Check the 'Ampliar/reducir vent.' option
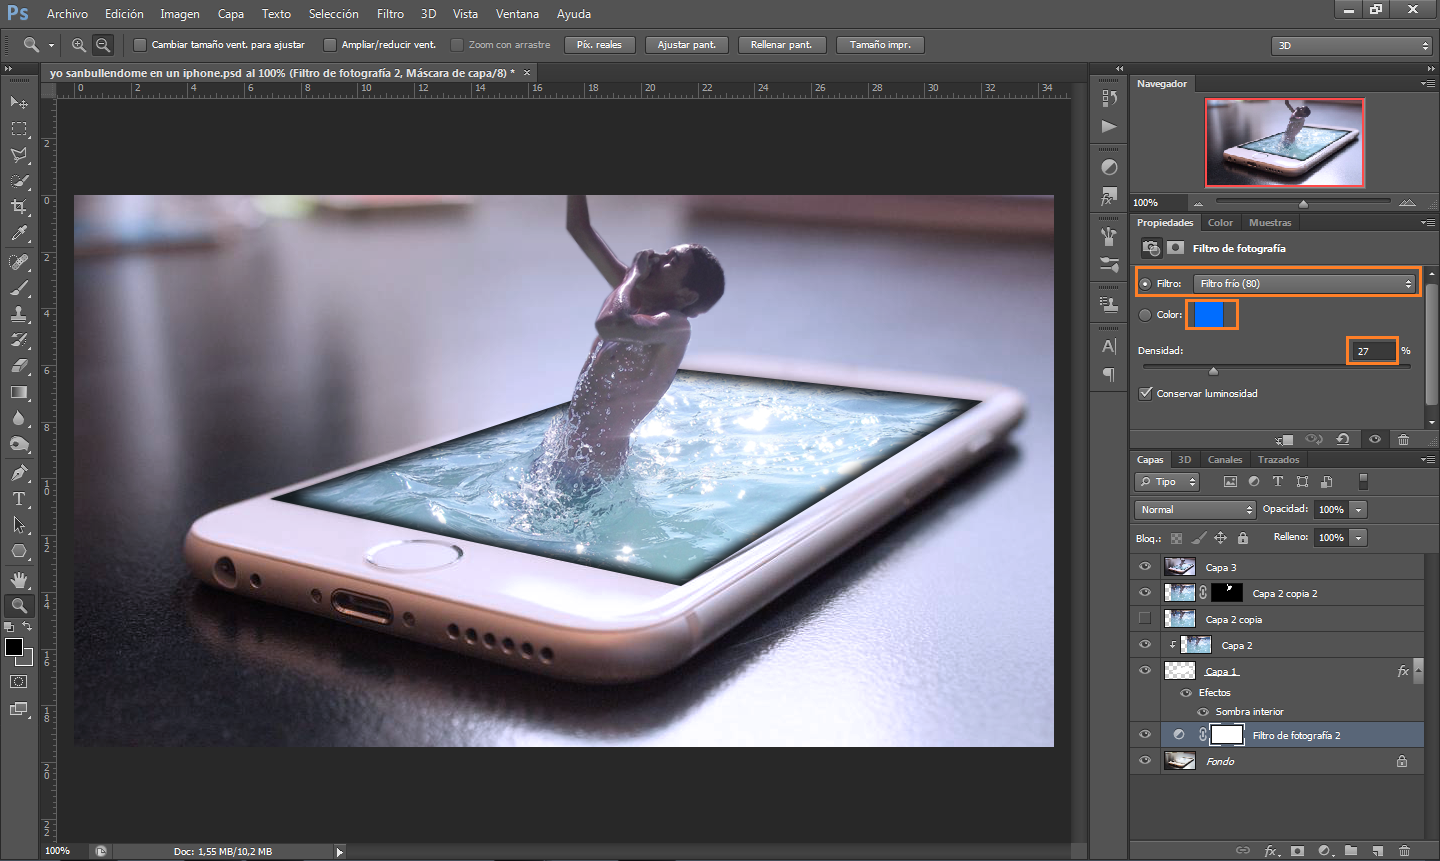The width and height of the screenshot is (1440, 861). [x=330, y=45]
